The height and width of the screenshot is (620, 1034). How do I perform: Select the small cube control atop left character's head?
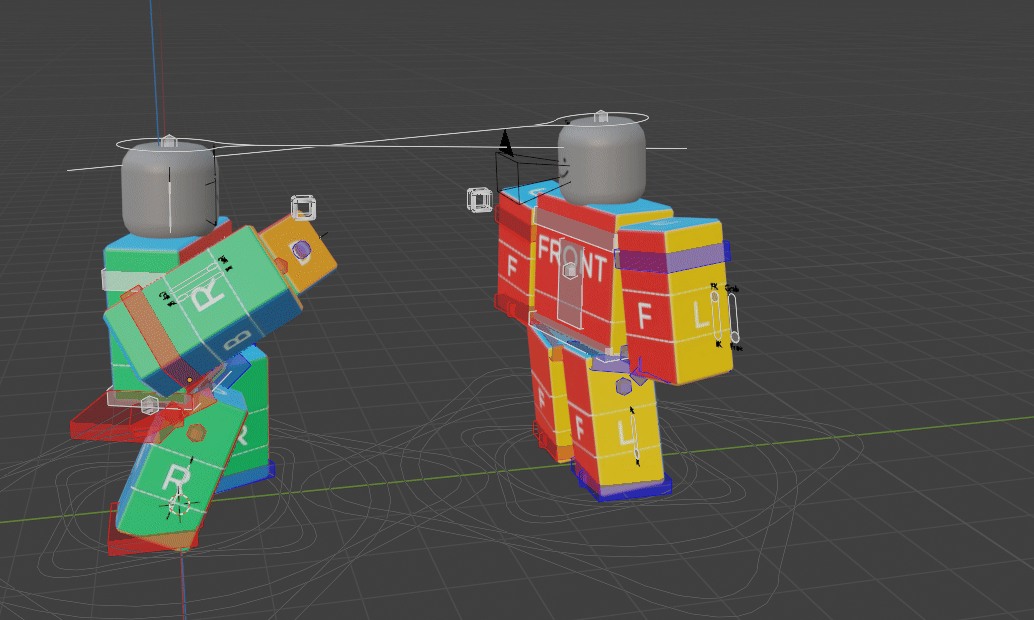[x=169, y=140]
